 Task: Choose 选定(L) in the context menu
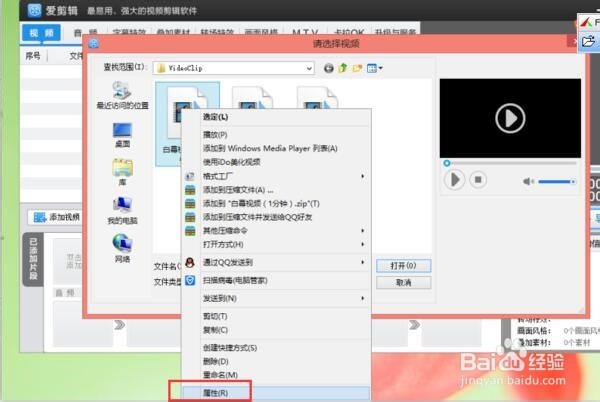pos(276,117)
